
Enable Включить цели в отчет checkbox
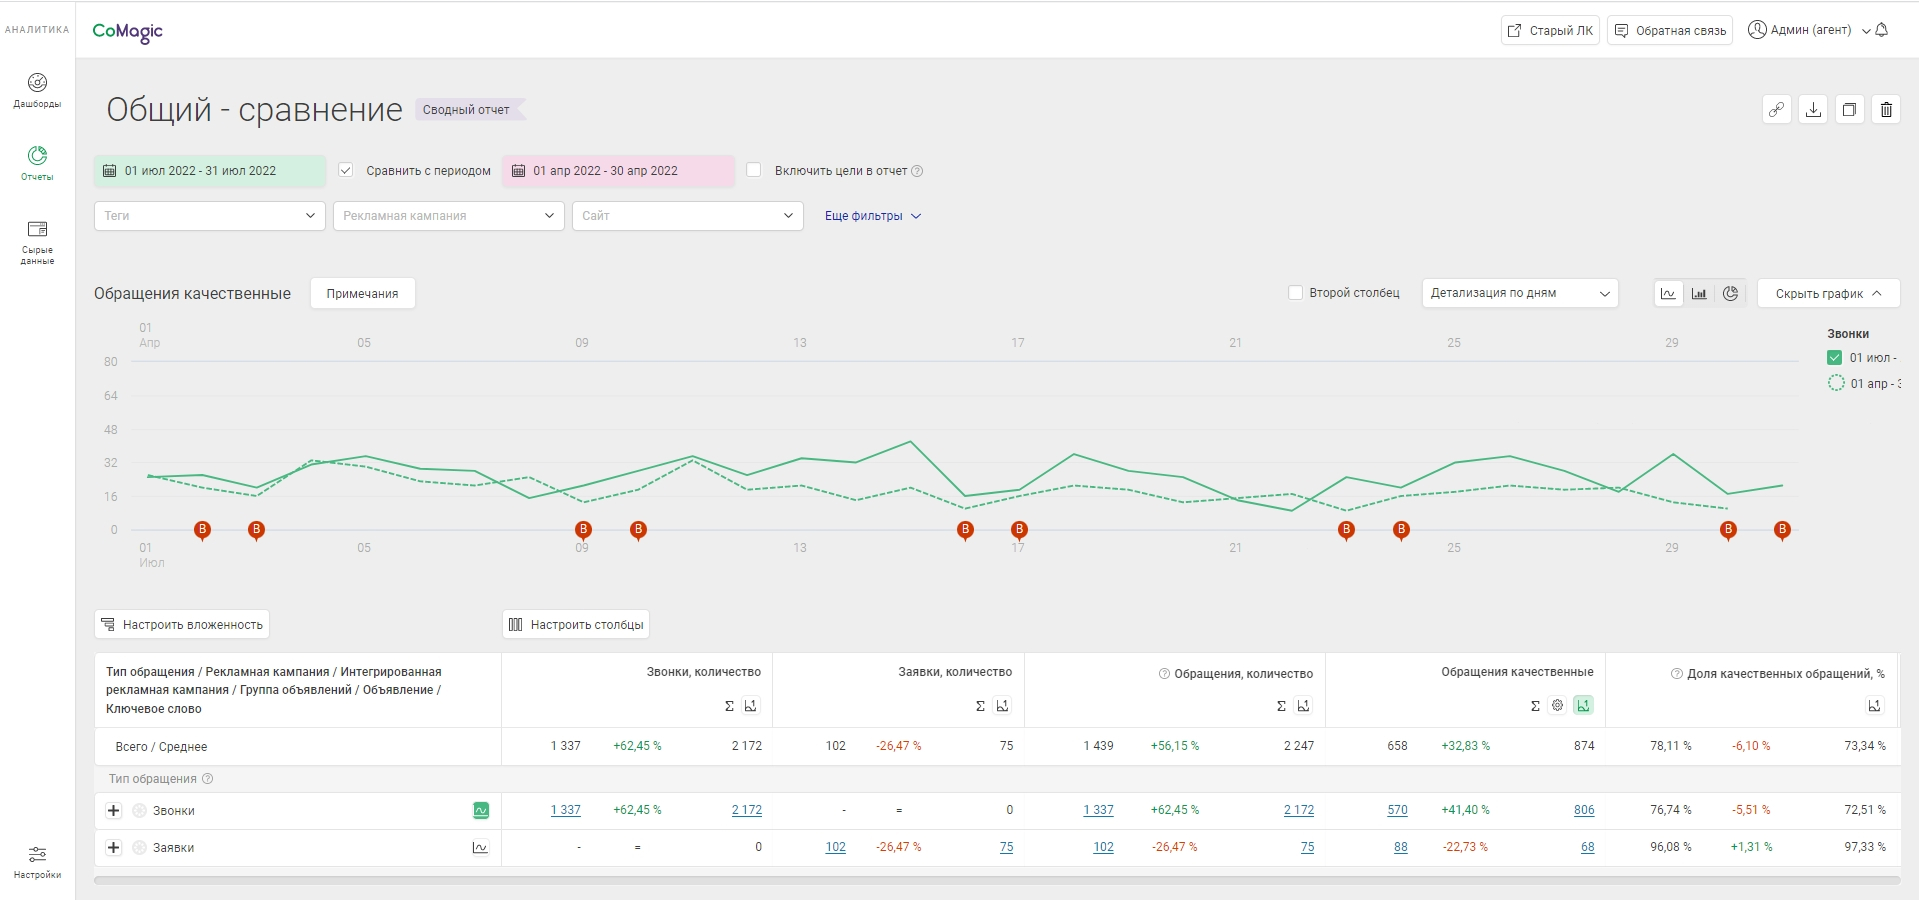tap(754, 171)
